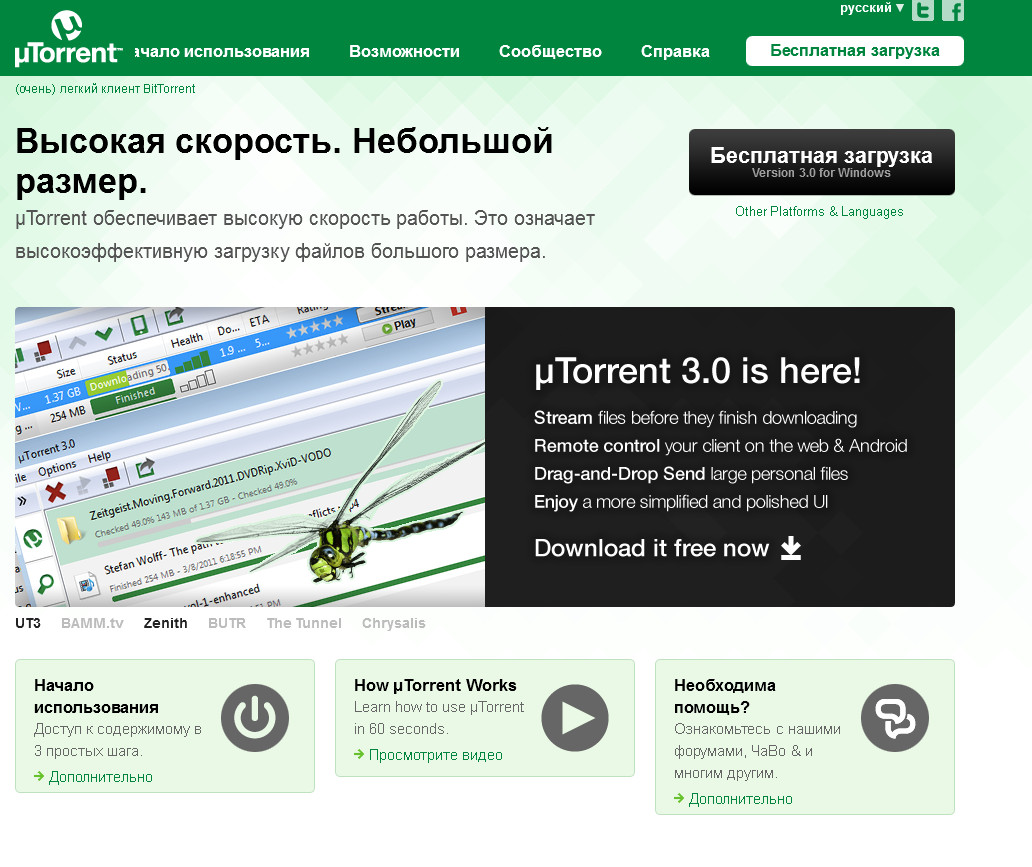Image resolution: width=1032 pixels, height=867 pixels.
Task: Open the Начало использования menu item
Action: (222, 51)
